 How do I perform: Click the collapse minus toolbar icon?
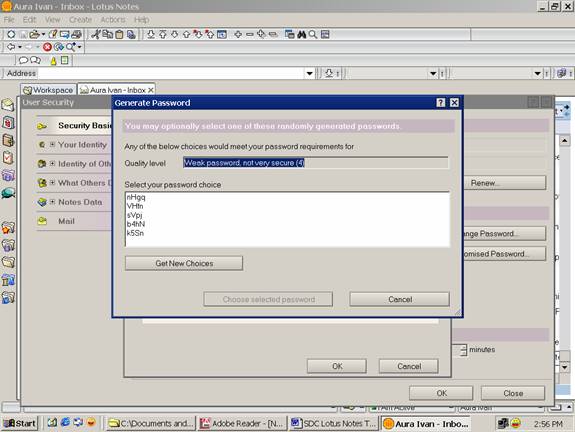pyautogui.click(x=250, y=34)
